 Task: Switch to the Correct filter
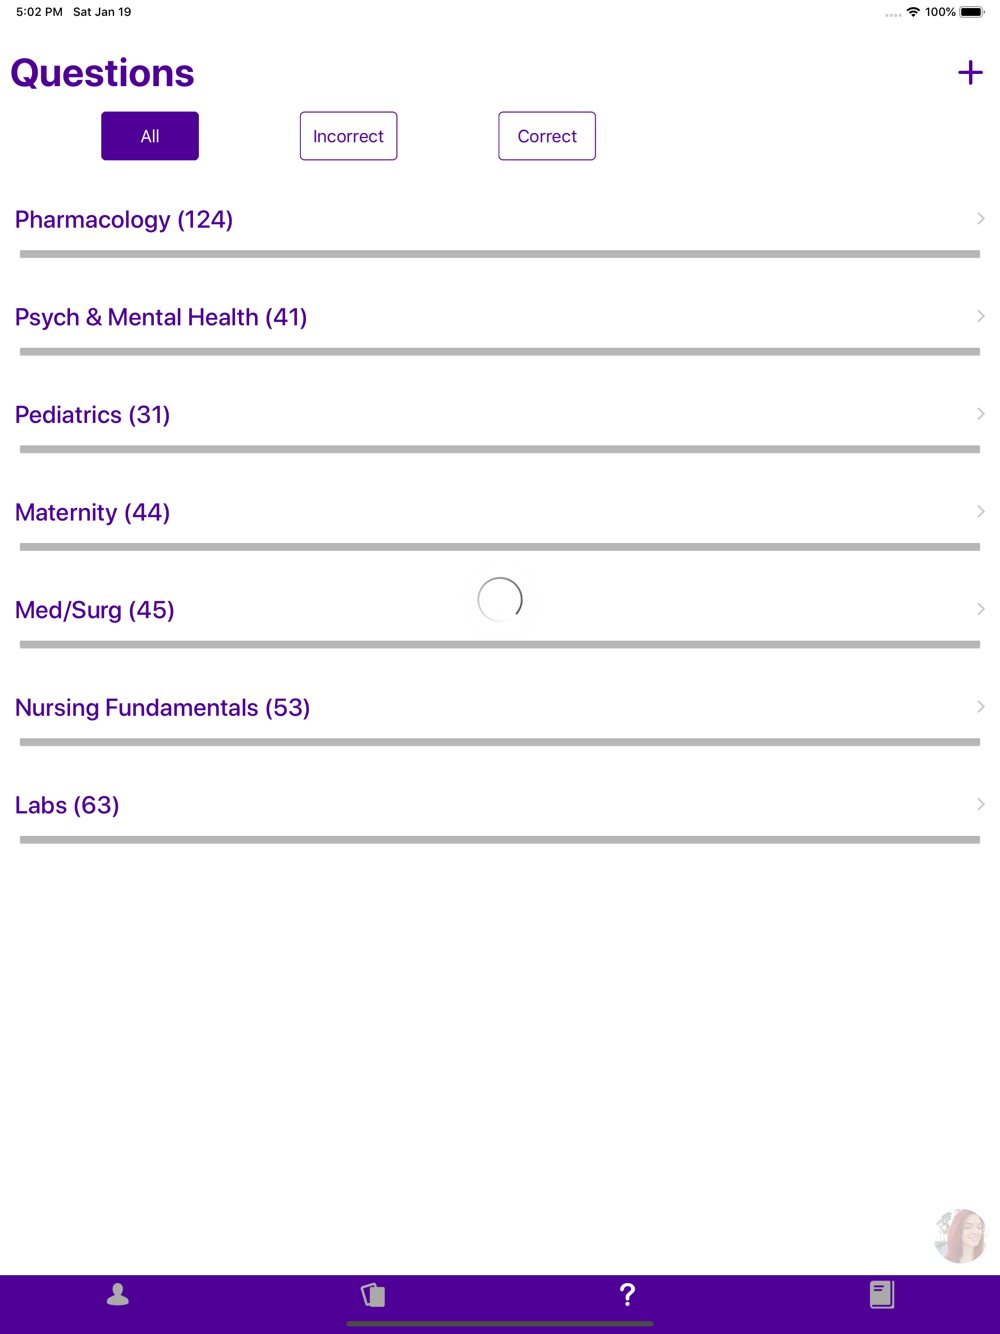point(547,136)
